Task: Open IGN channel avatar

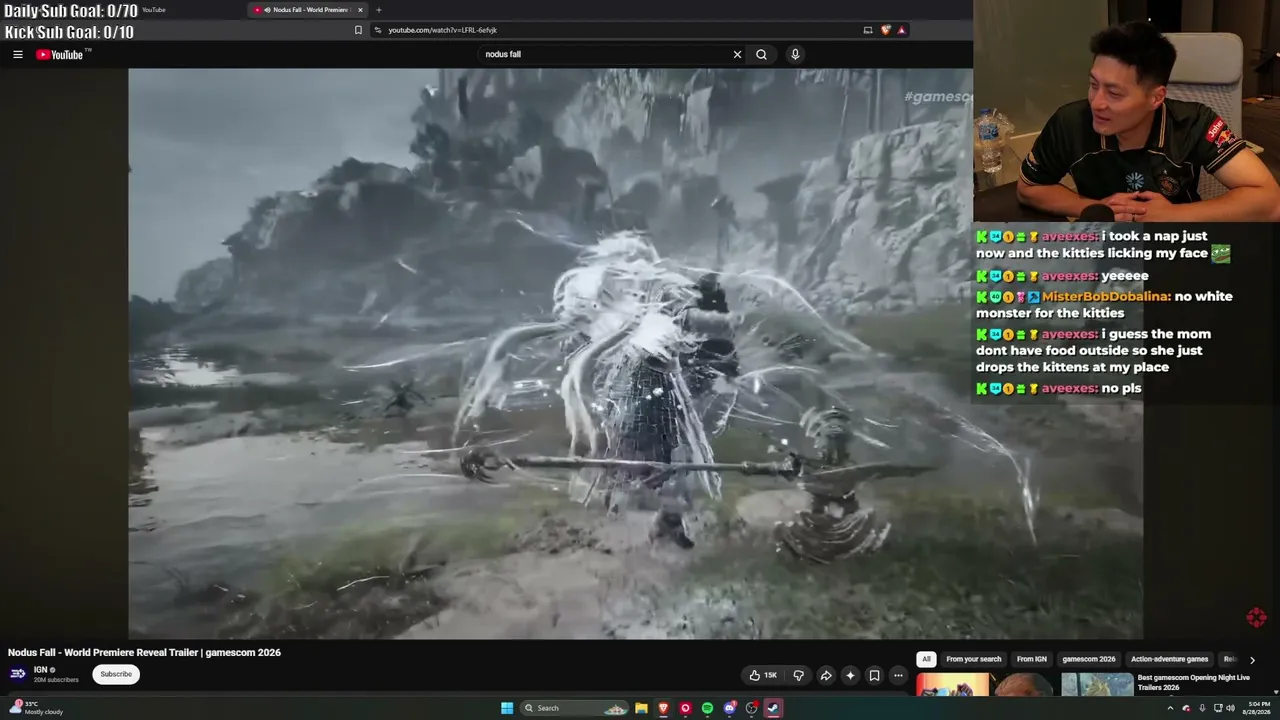Action: click(x=18, y=674)
